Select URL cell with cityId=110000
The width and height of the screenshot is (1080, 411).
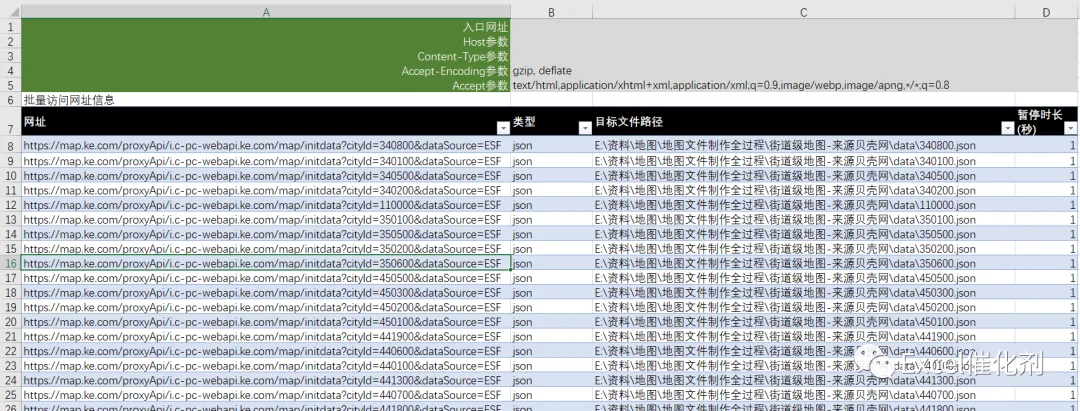267,205
